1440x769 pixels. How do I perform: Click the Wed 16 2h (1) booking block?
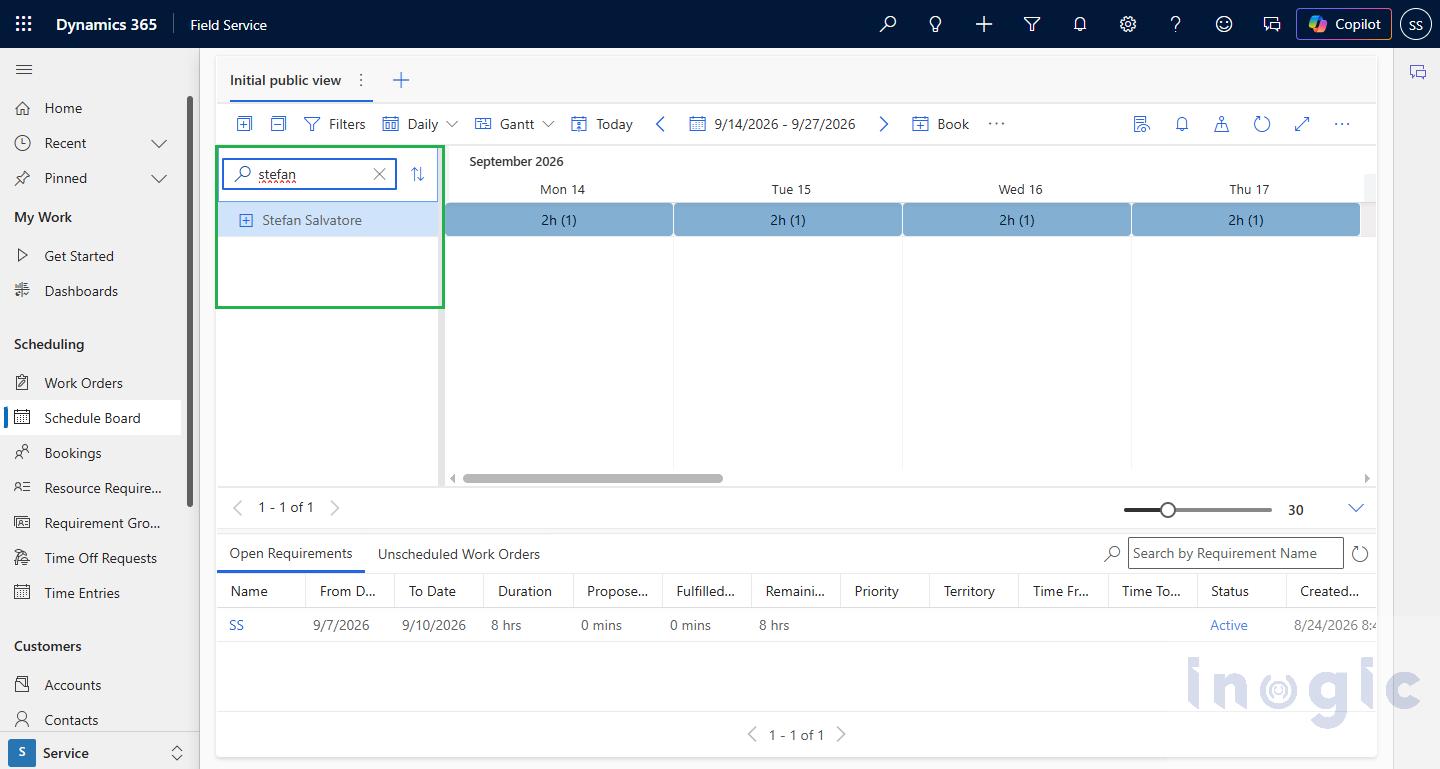tap(1017, 220)
